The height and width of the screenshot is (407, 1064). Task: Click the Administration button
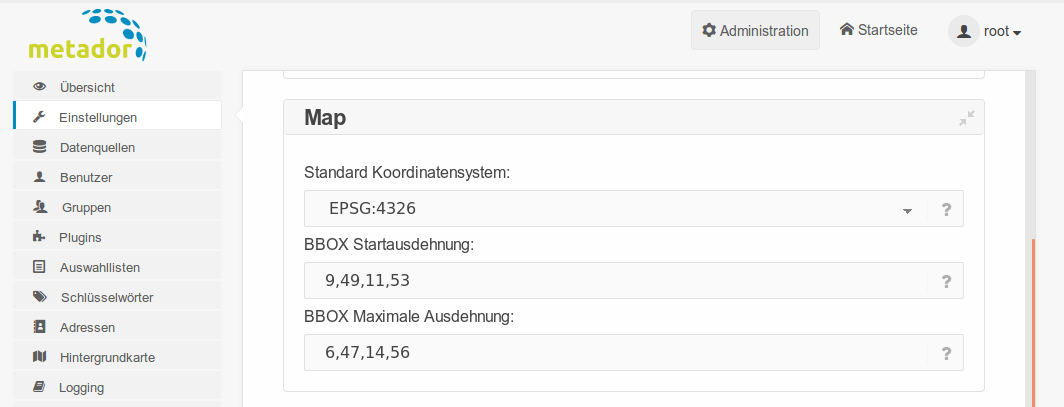pyautogui.click(x=755, y=31)
